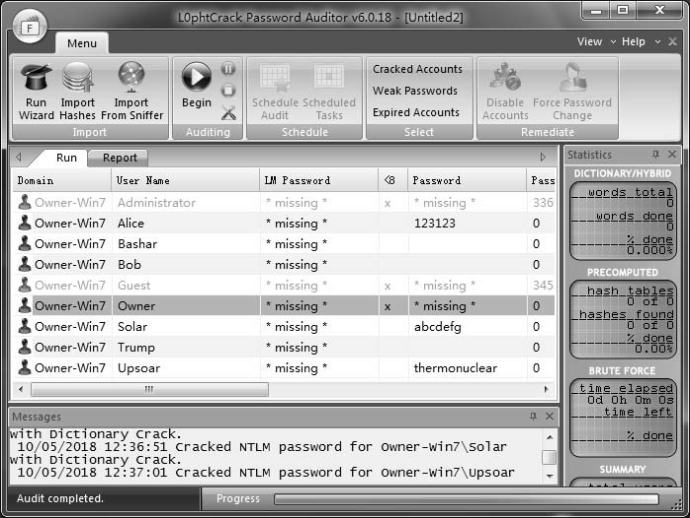Close the document with the ribbon X
This screenshot has height=518, width=690.
[672, 42]
